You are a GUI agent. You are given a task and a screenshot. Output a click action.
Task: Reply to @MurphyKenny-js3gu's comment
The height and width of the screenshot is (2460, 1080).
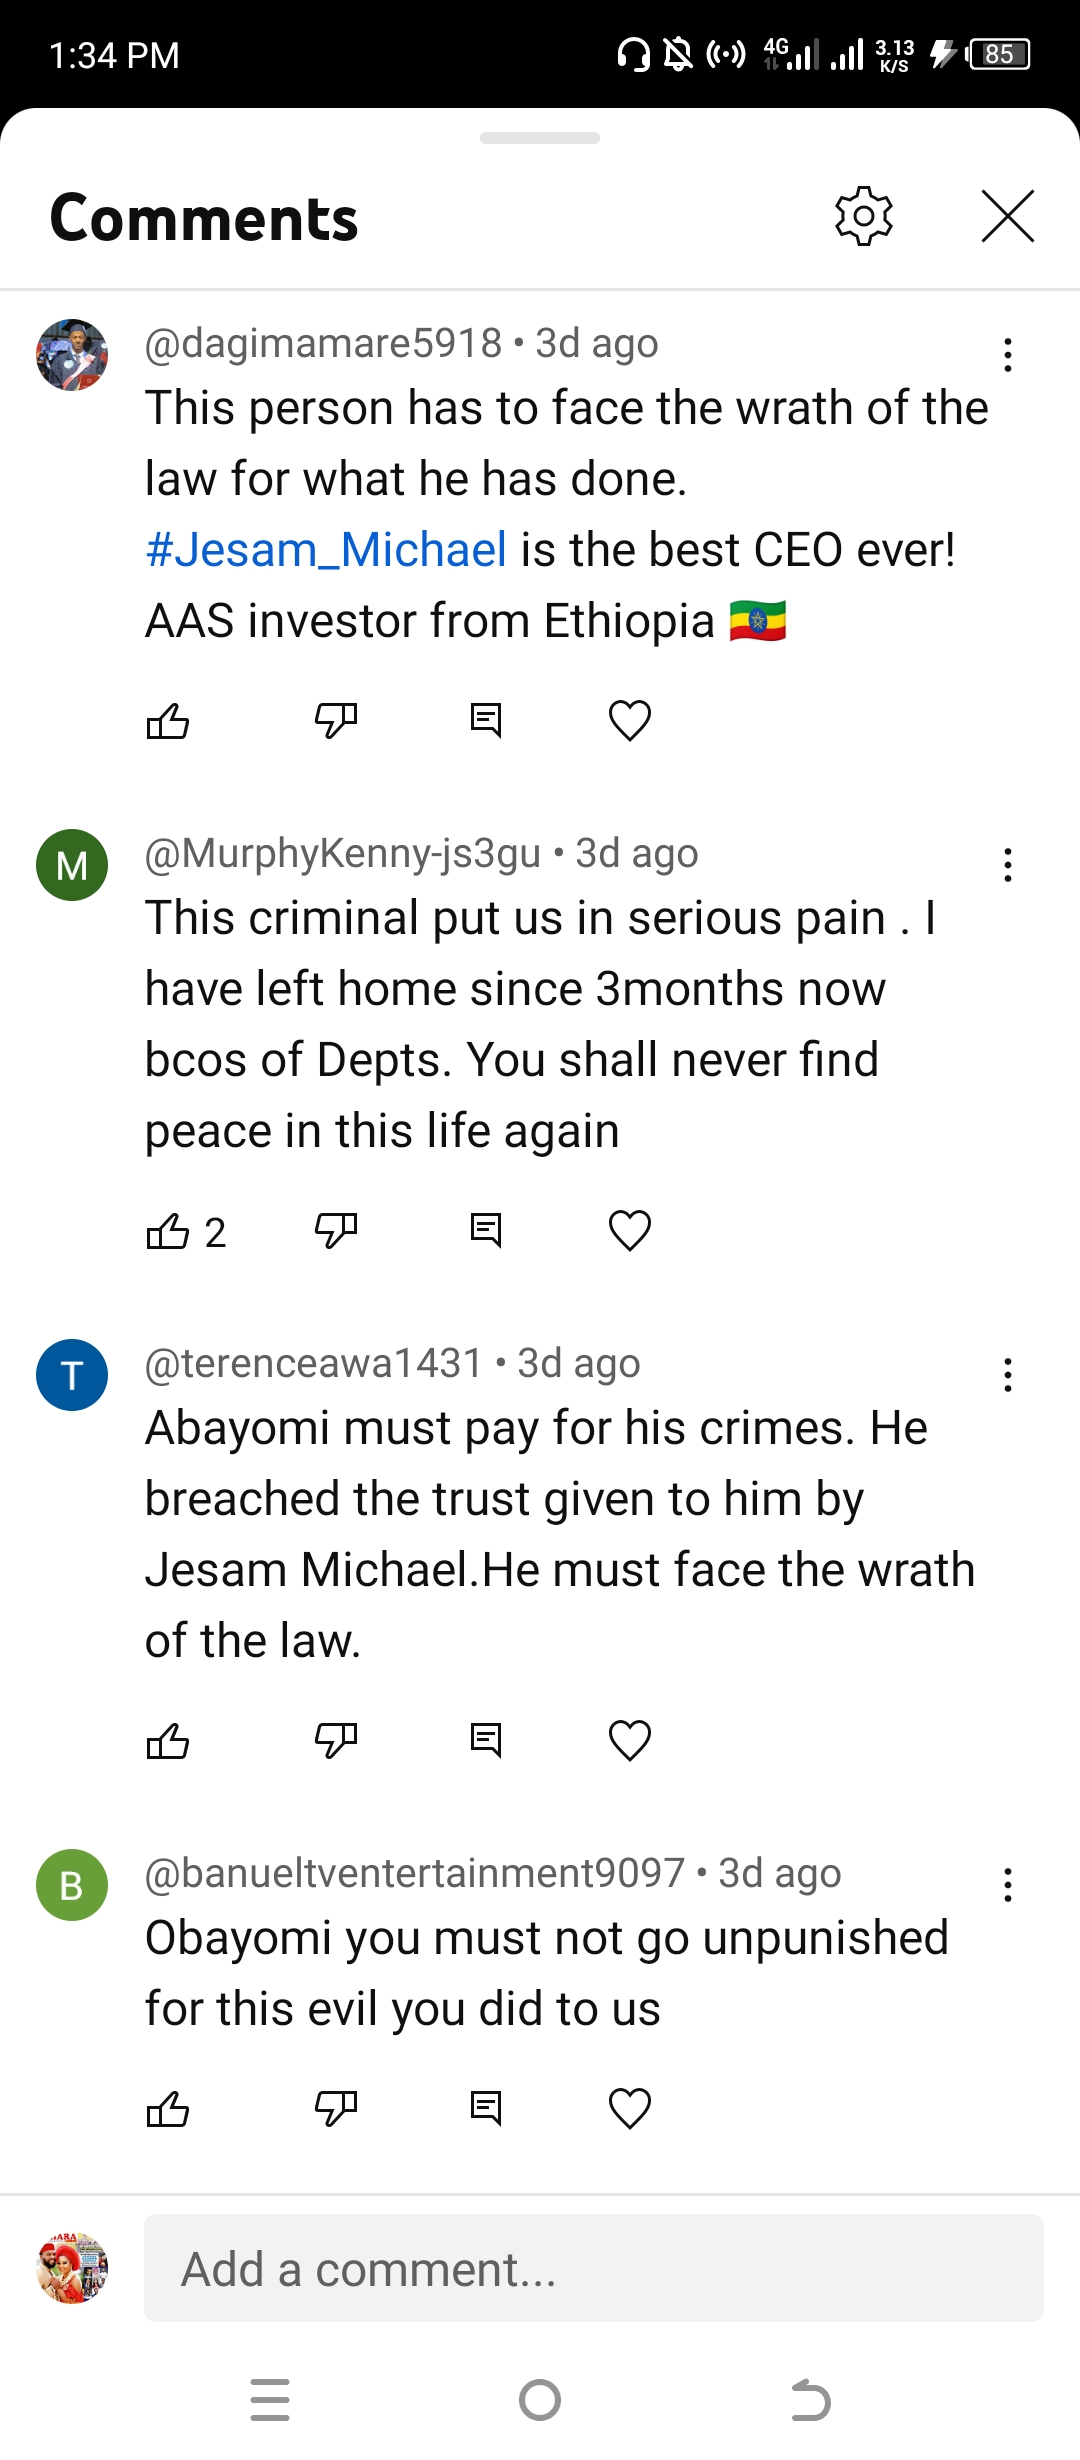coord(486,1230)
